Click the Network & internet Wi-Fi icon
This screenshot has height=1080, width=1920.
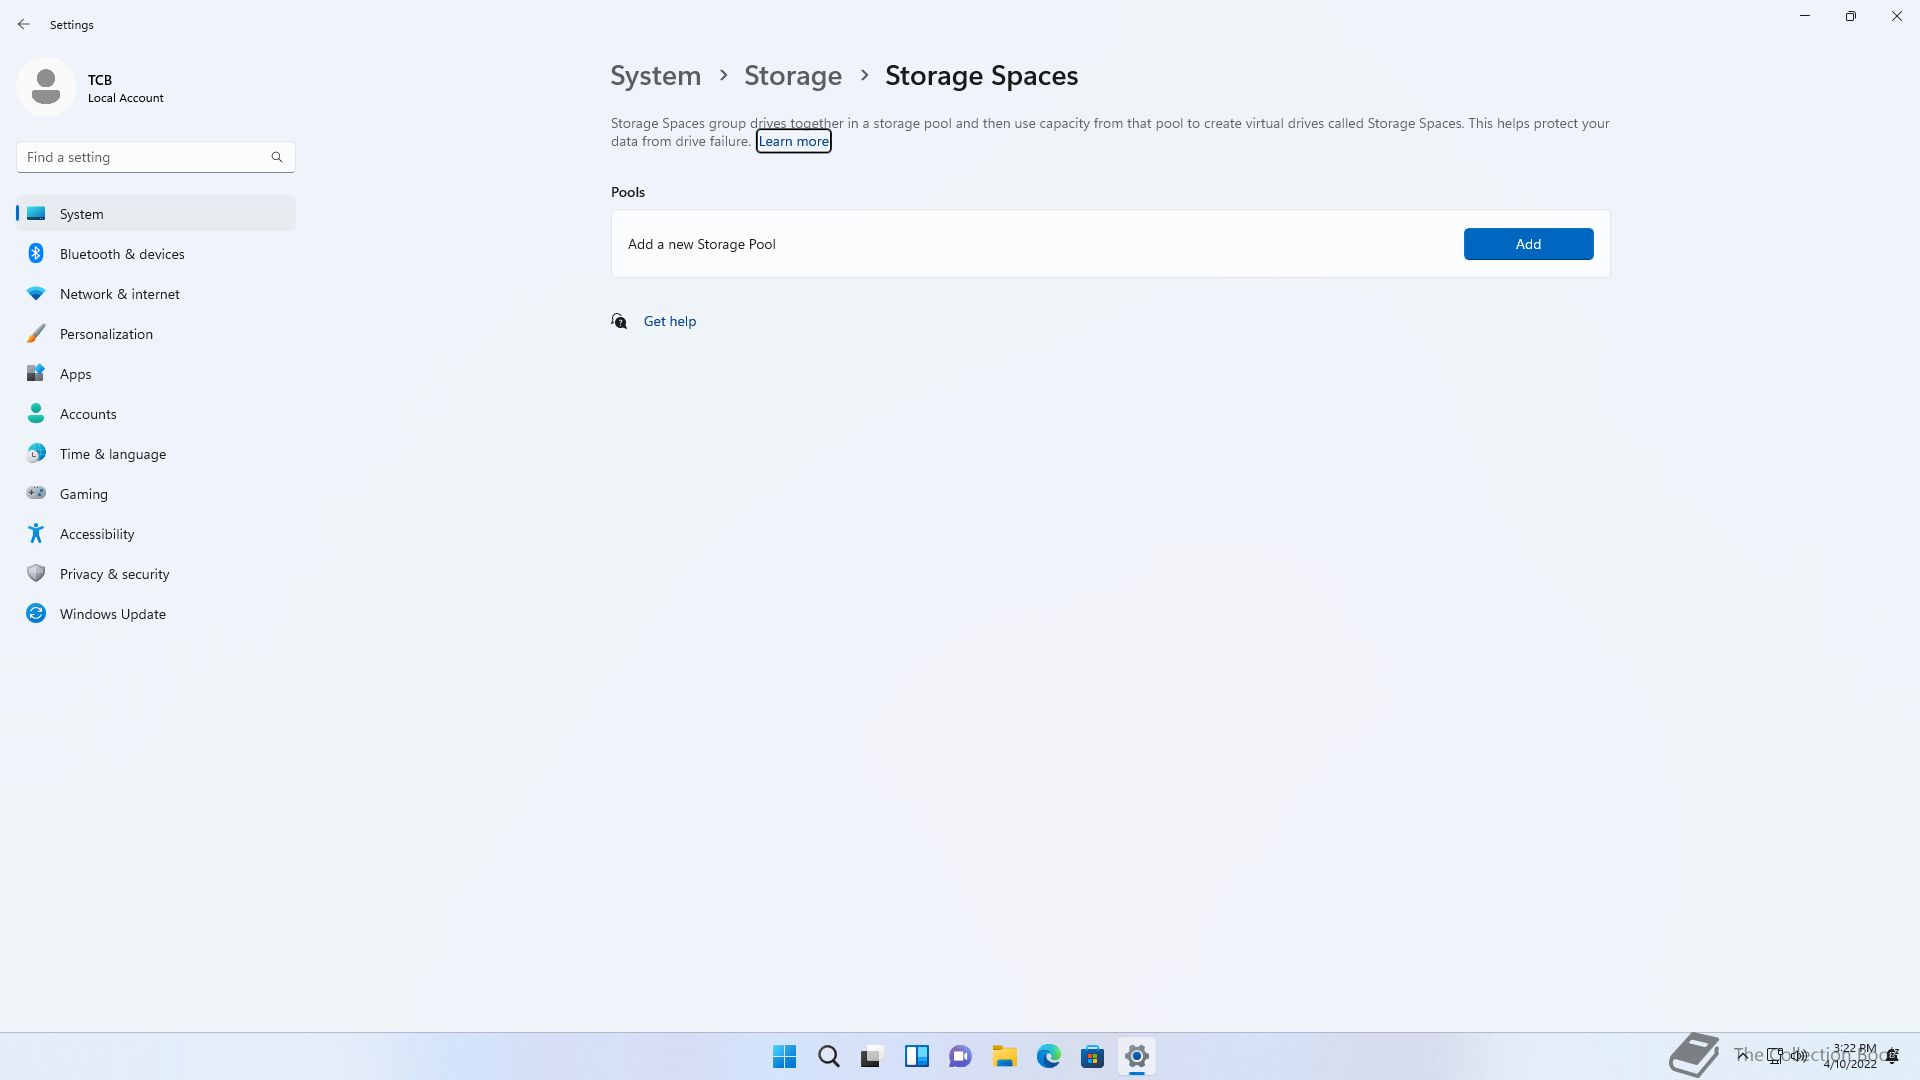pos(36,294)
